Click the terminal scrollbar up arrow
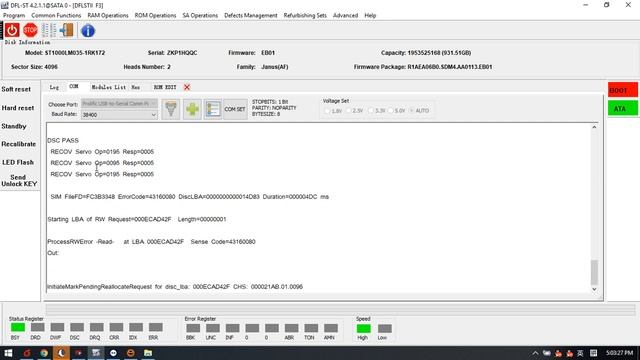Viewport: 640px width, 360px height. 594,127
